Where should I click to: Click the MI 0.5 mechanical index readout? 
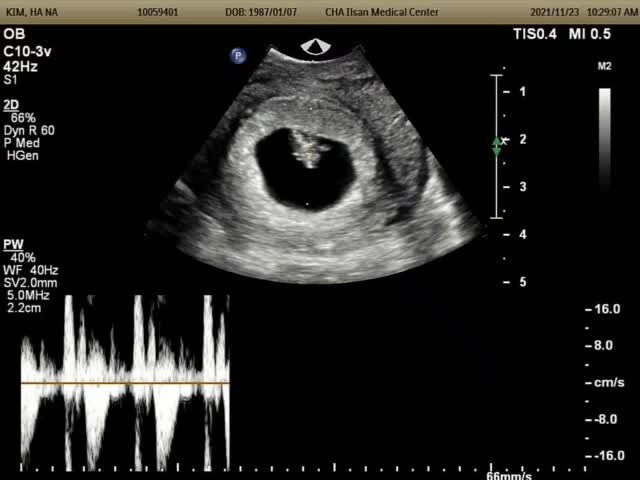point(590,34)
